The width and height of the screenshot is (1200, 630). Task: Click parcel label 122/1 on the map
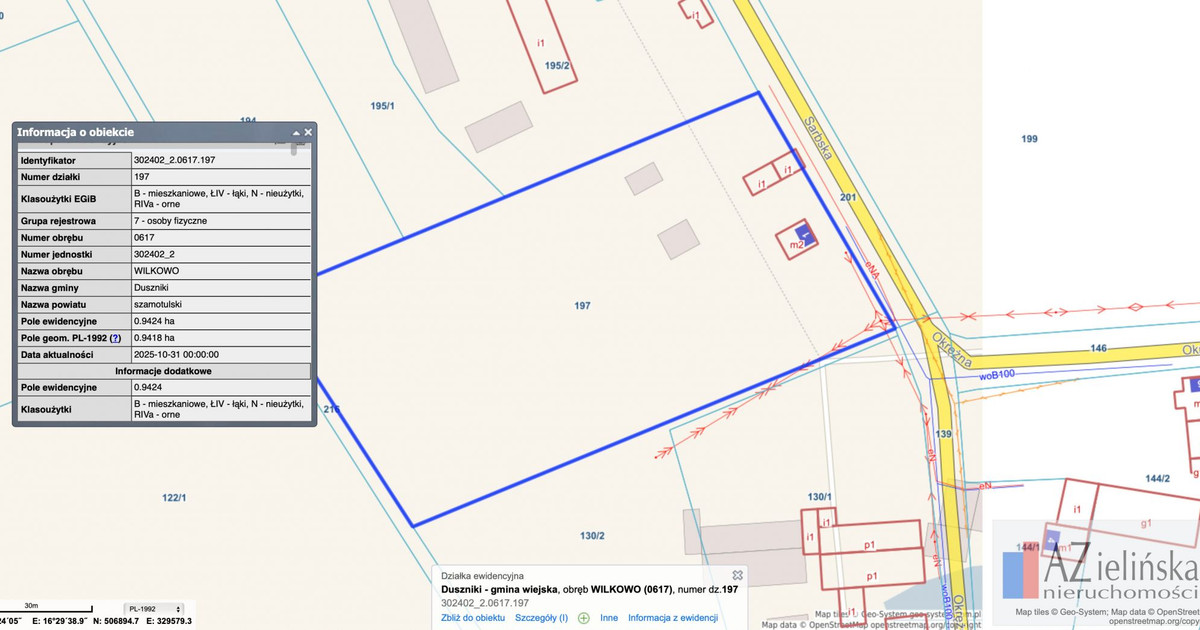pyautogui.click(x=174, y=497)
